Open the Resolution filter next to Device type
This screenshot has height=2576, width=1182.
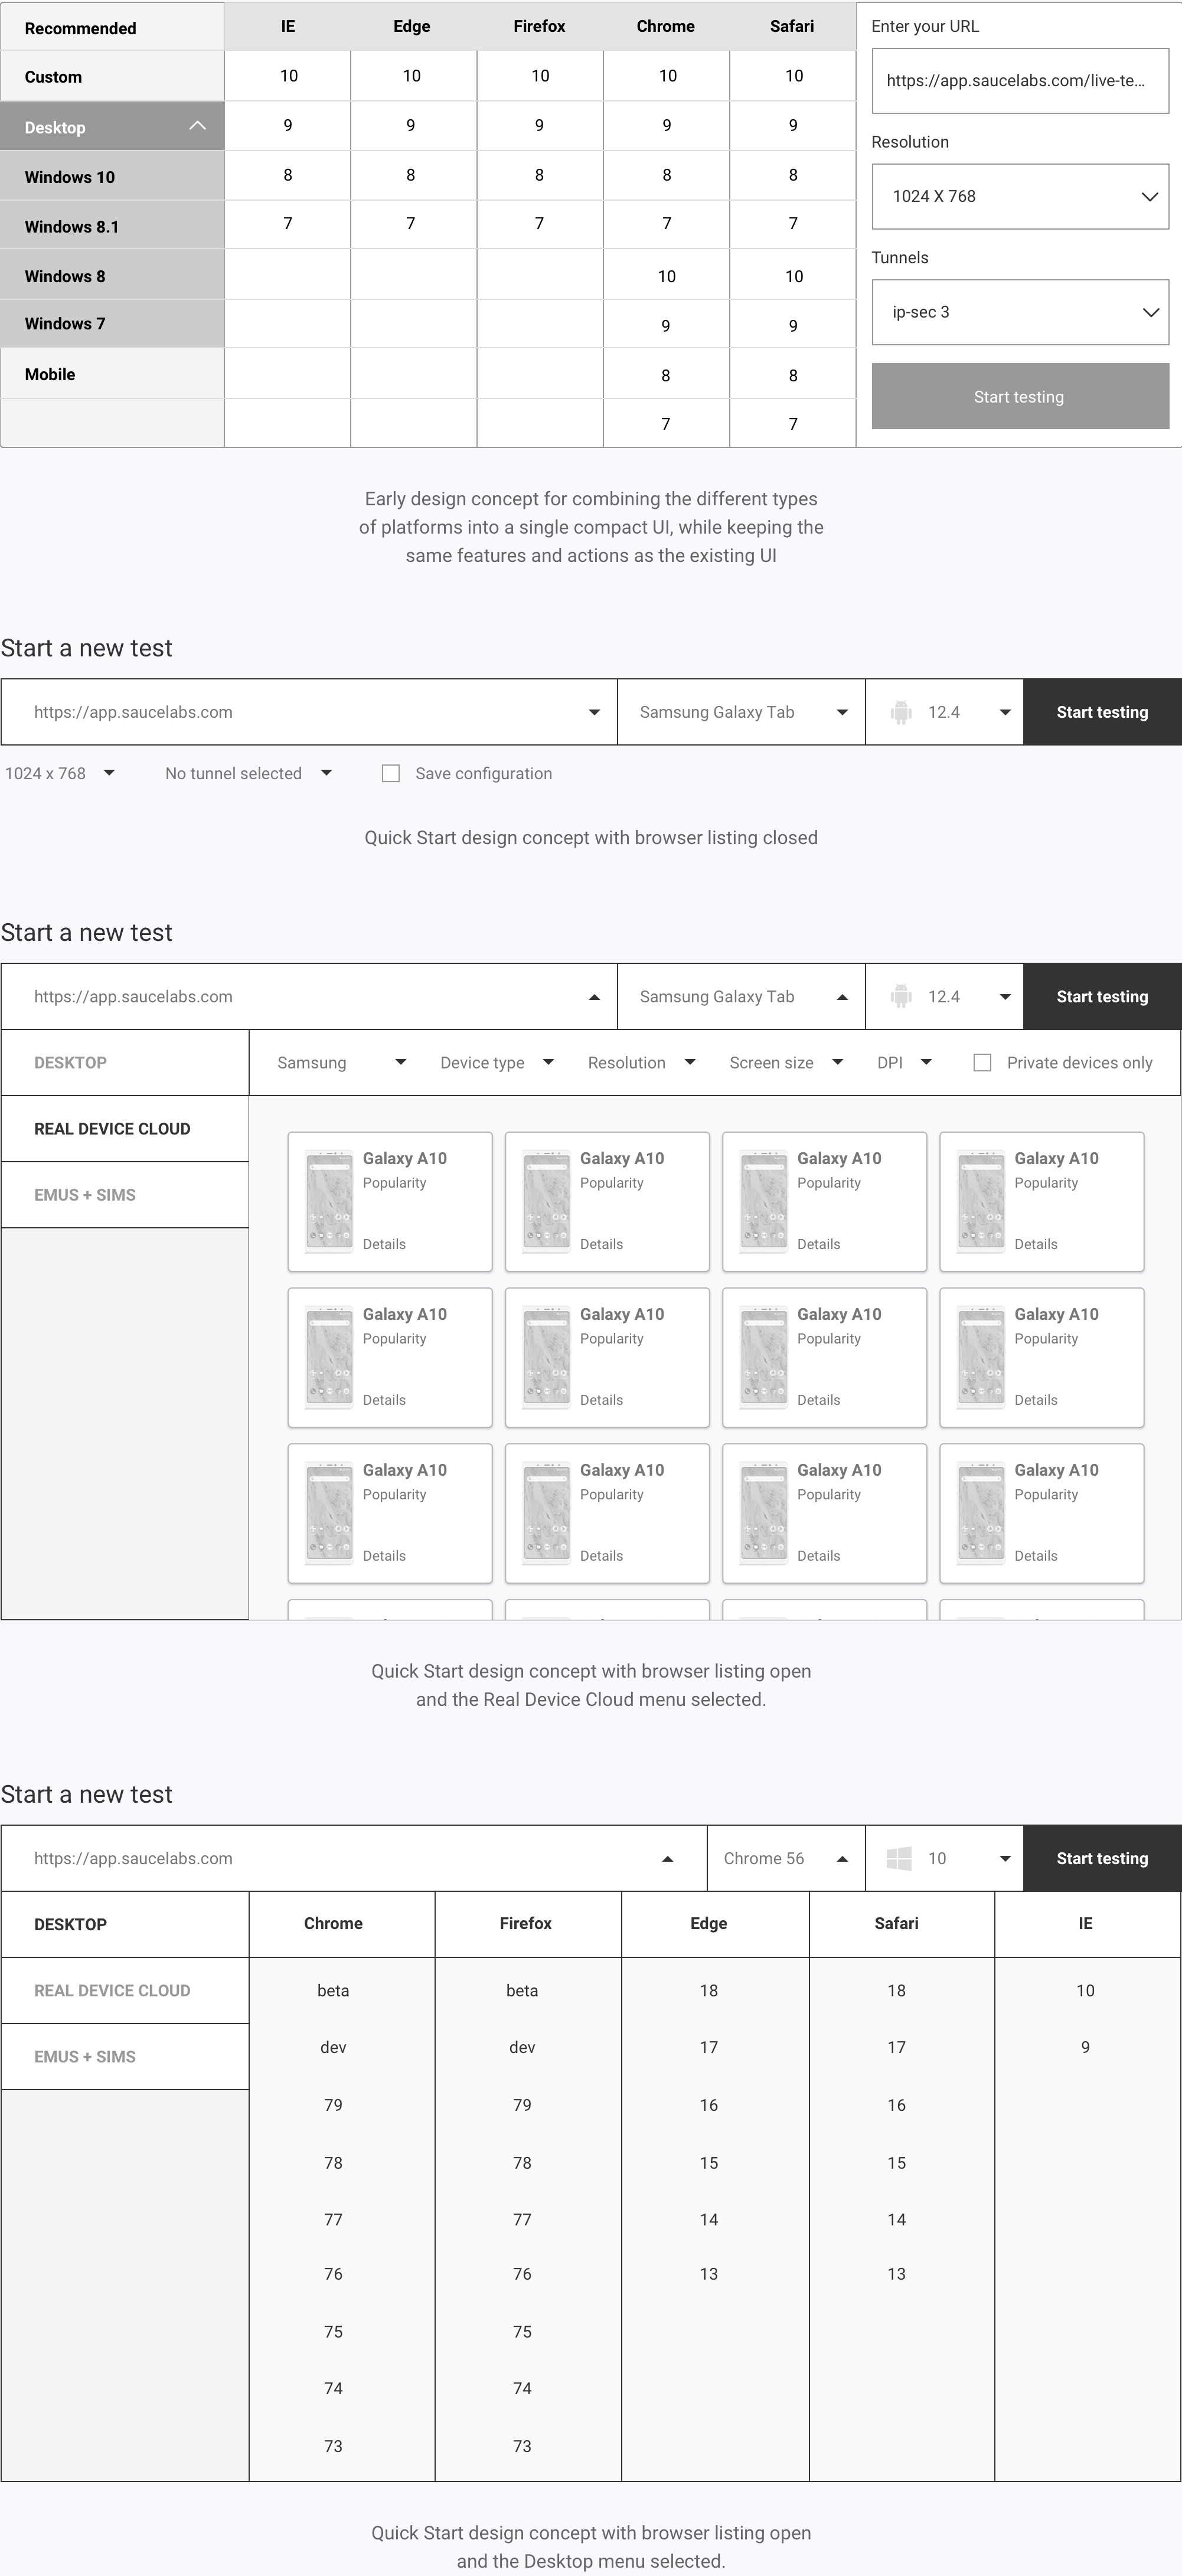(x=641, y=1062)
